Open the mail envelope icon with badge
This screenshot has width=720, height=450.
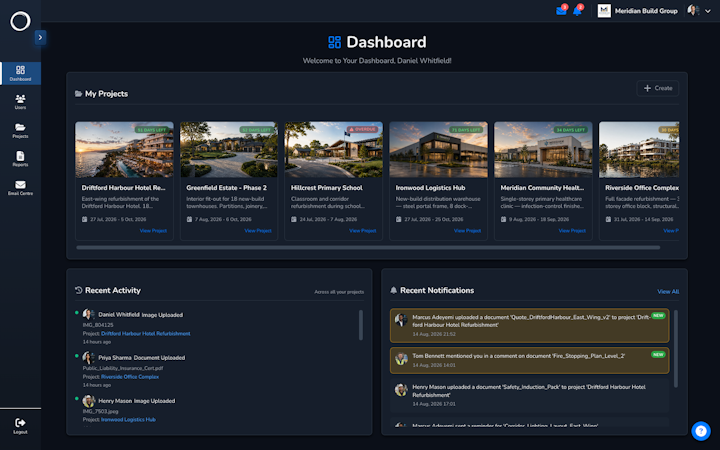tap(561, 11)
